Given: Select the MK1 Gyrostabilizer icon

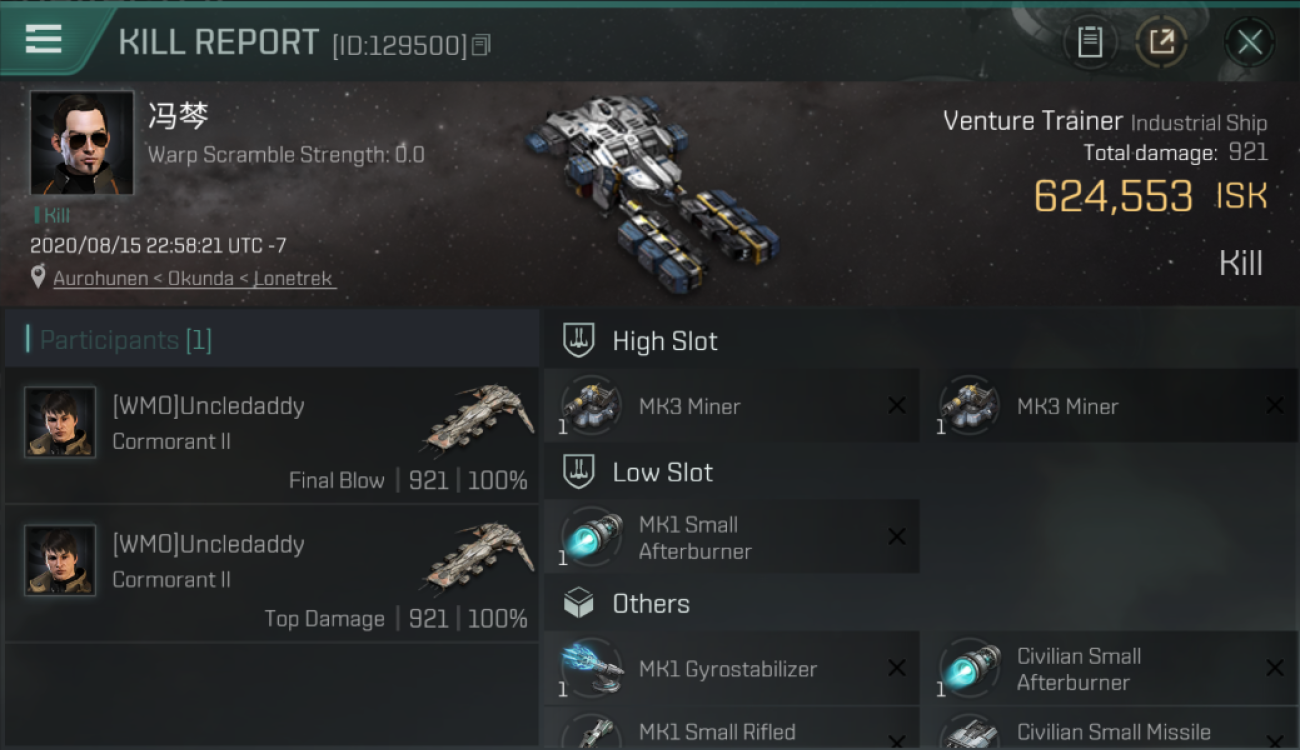Looking at the screenshot, I should coord(590,668).
